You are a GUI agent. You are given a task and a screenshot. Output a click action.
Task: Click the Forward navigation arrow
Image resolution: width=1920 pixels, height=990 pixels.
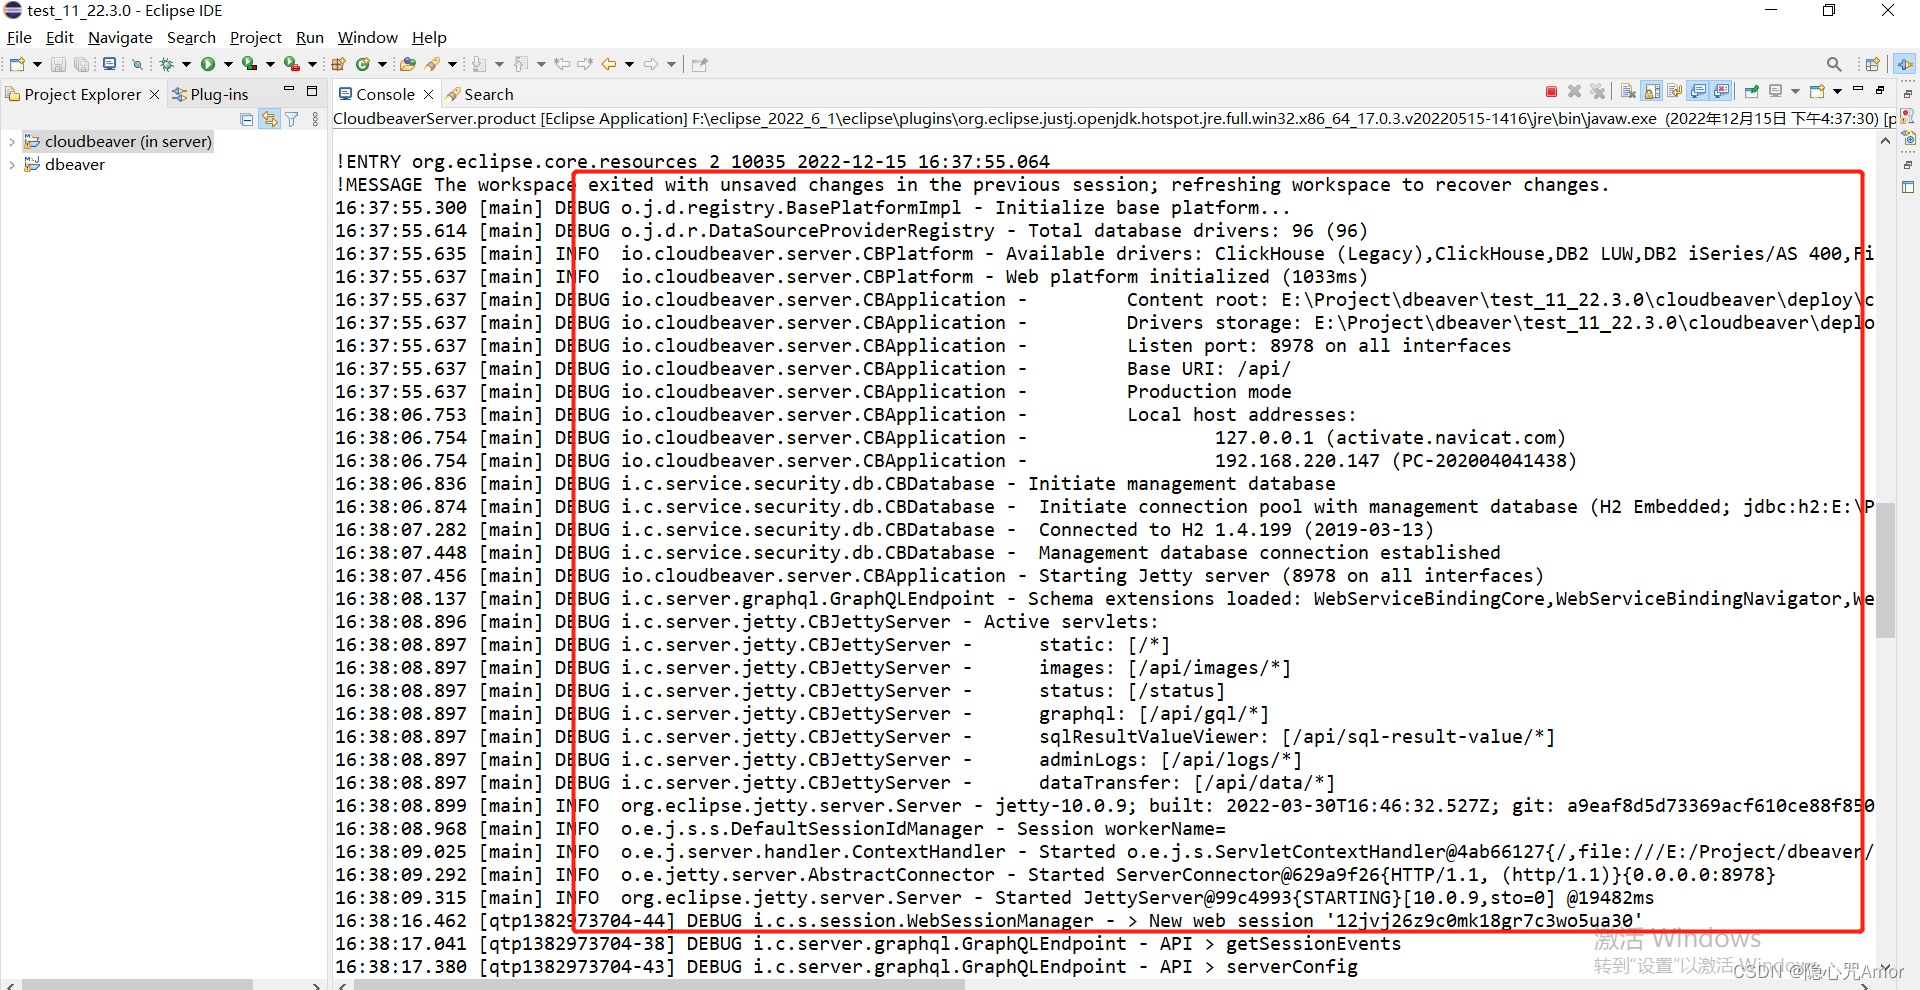click(651, 64)
